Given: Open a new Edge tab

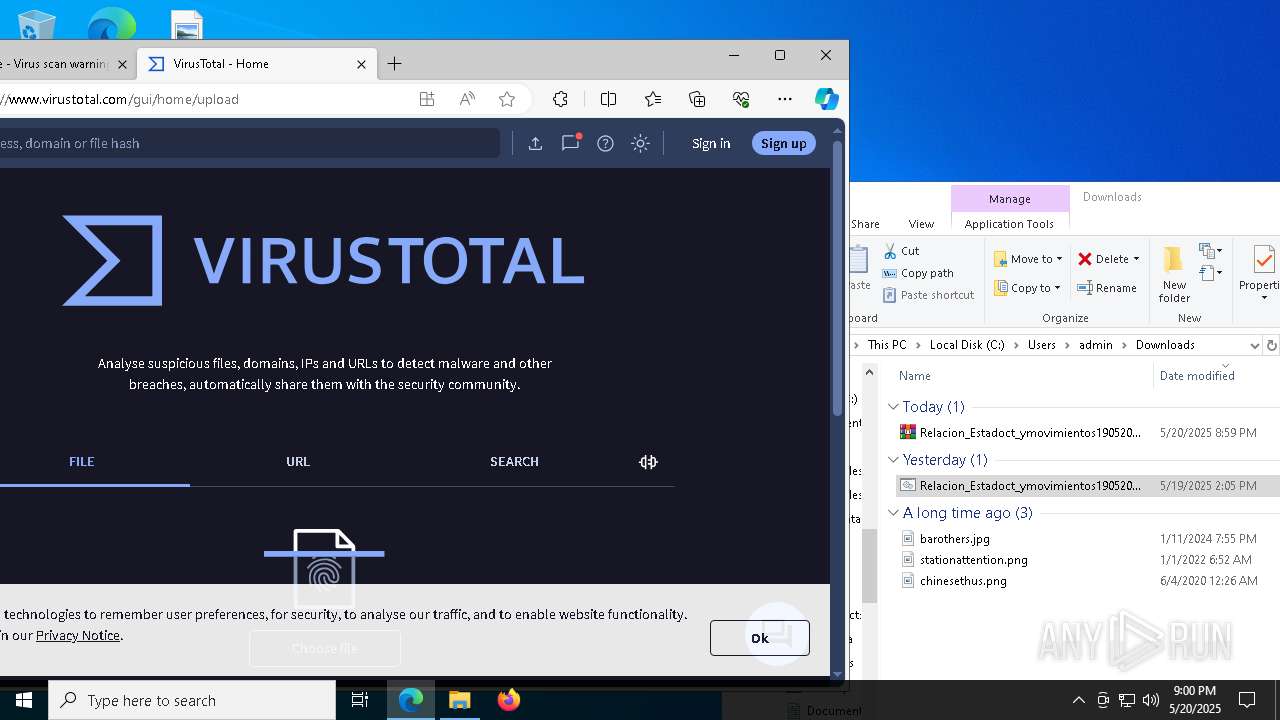Looking at the screenshot, I should 395,64.
